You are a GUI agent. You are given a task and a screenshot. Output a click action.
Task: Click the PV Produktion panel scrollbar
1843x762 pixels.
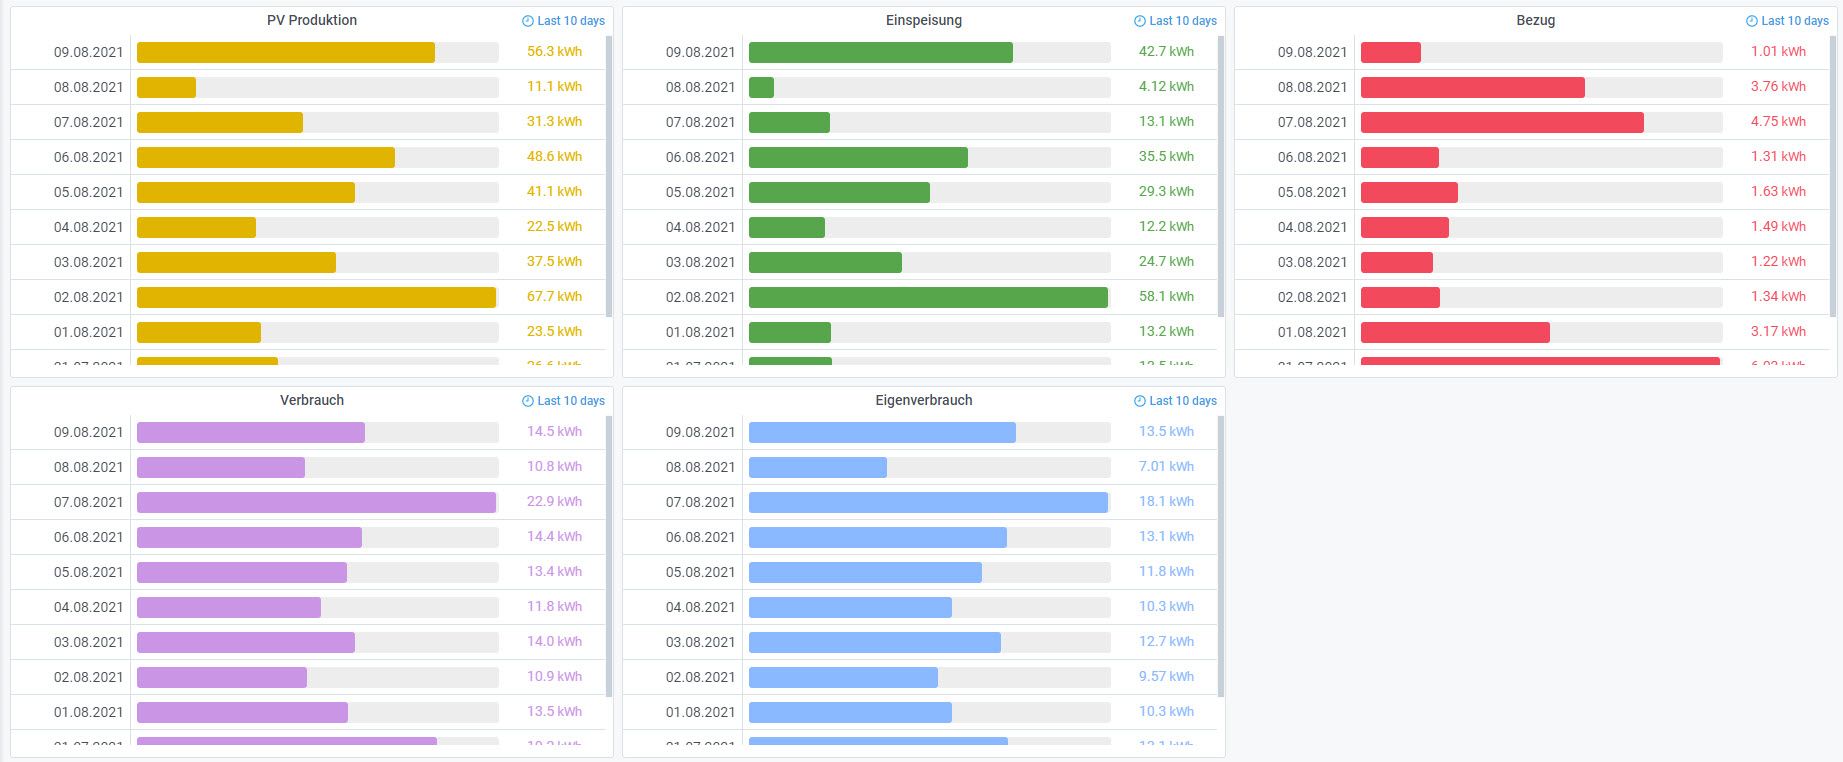point(609,176)
